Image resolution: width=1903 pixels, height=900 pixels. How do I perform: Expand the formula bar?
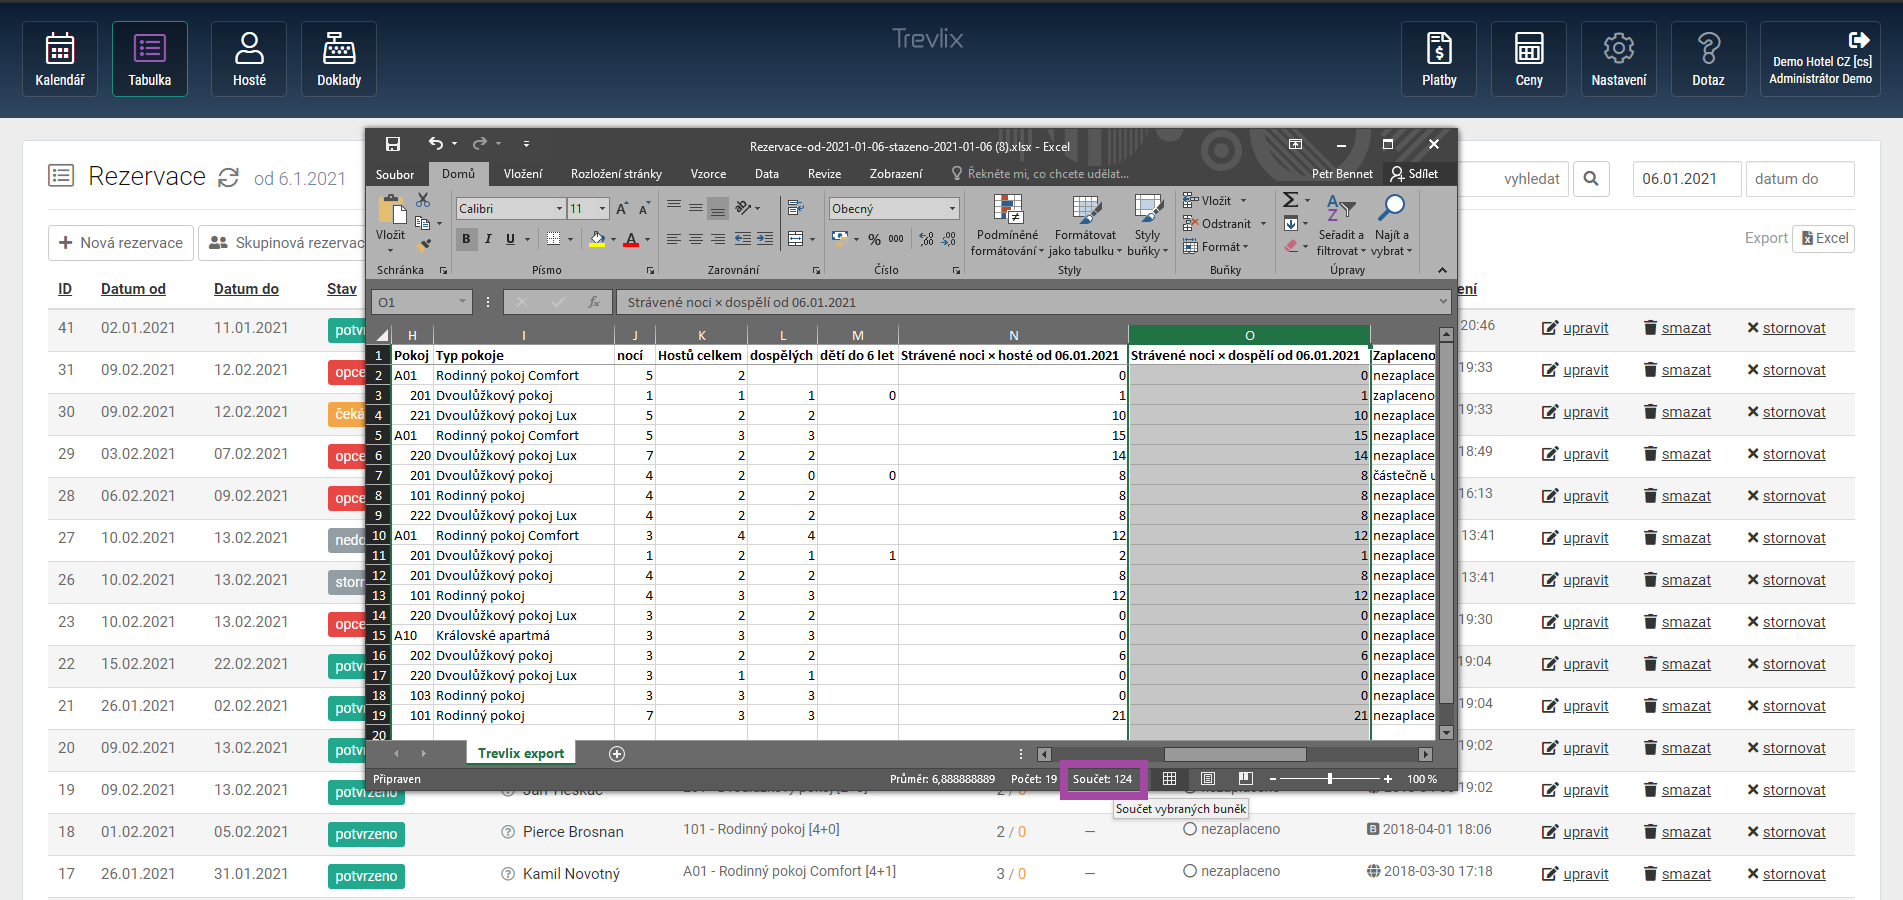1443,302
